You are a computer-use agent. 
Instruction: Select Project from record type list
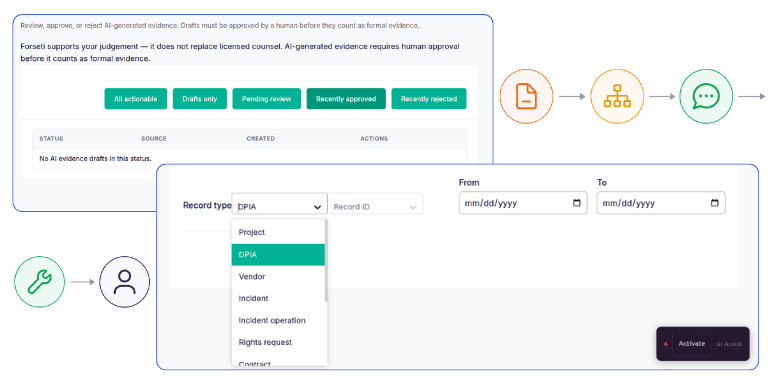tap(278, 232)
